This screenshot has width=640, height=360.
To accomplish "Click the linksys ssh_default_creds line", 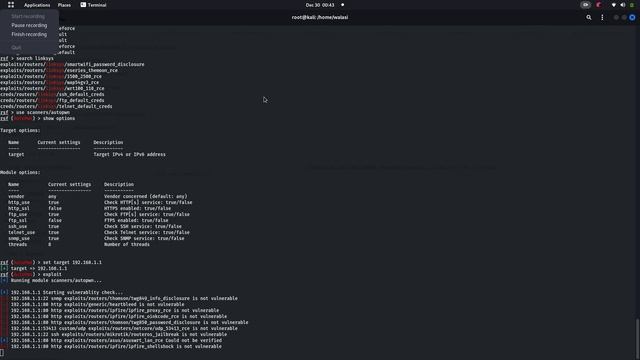I will [x=52, y=94].
